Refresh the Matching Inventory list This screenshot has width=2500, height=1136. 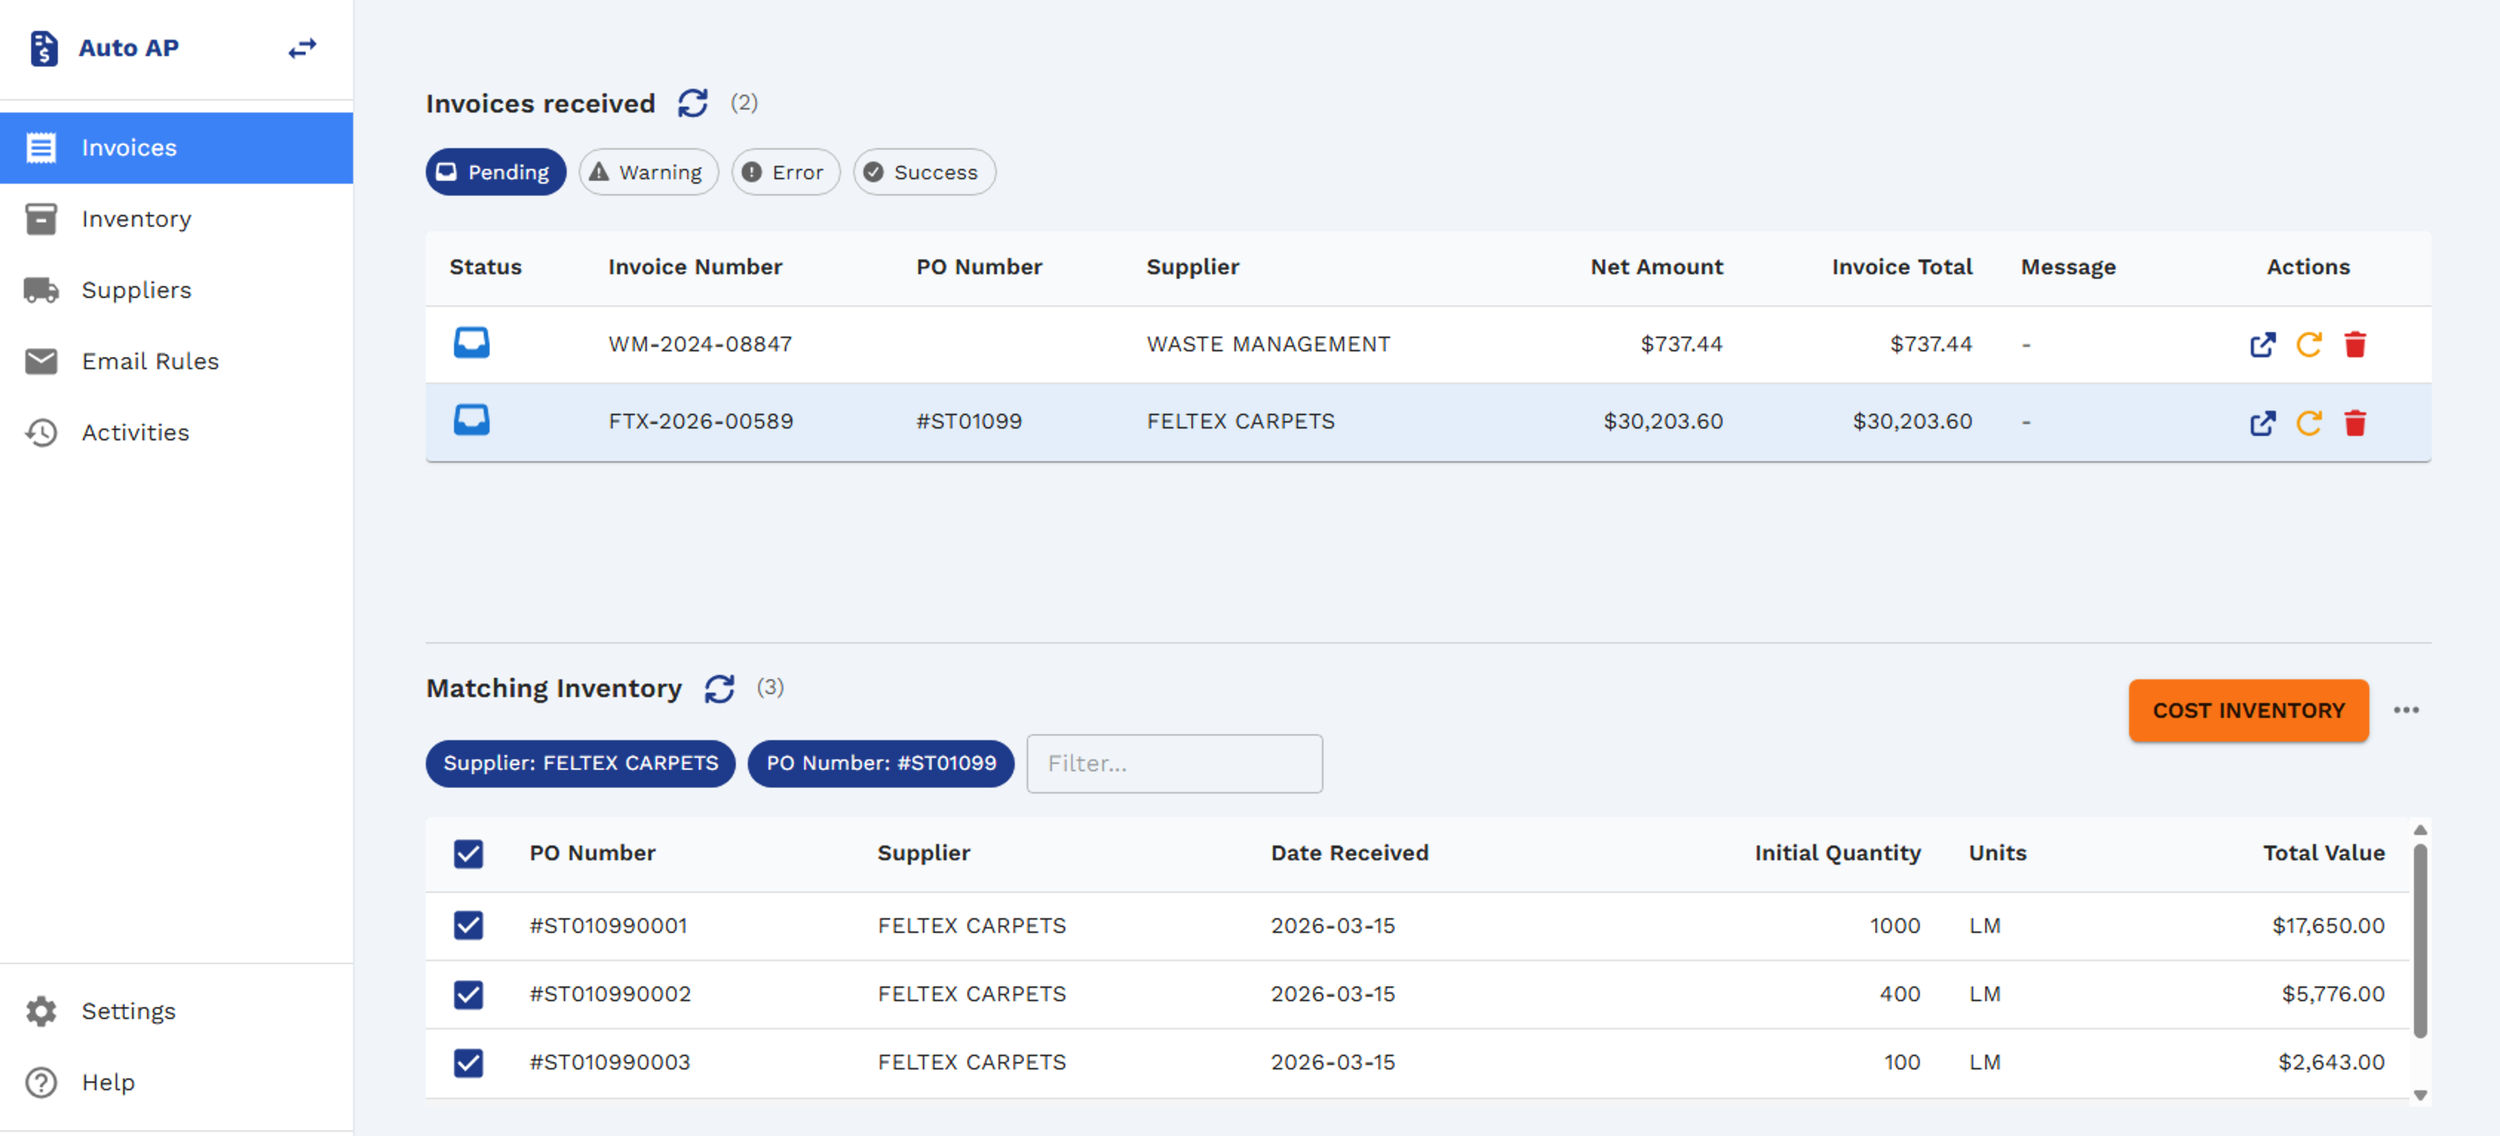coord(719,688)
